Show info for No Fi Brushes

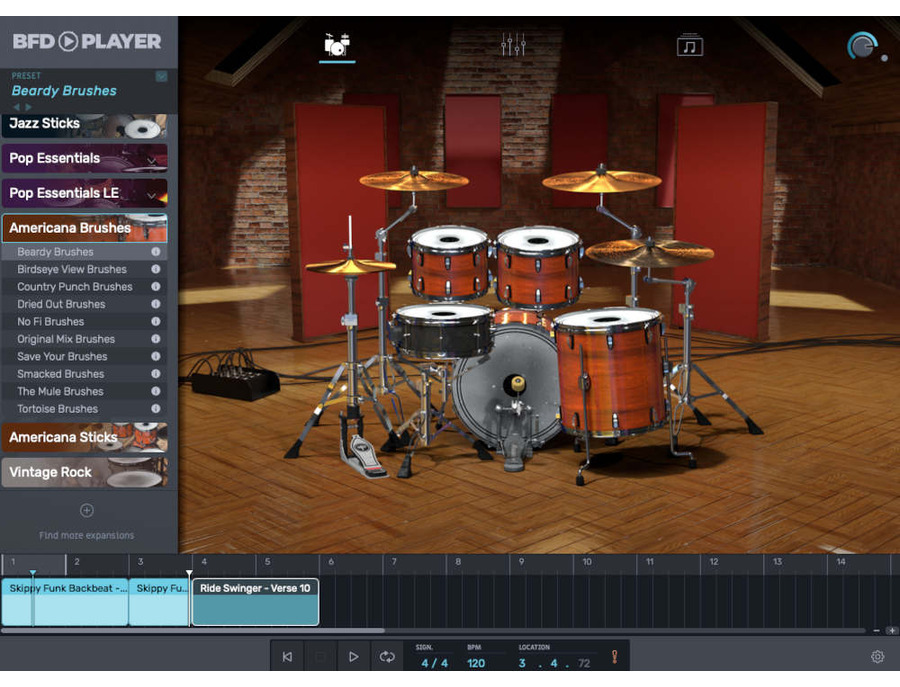coord(156,321)
